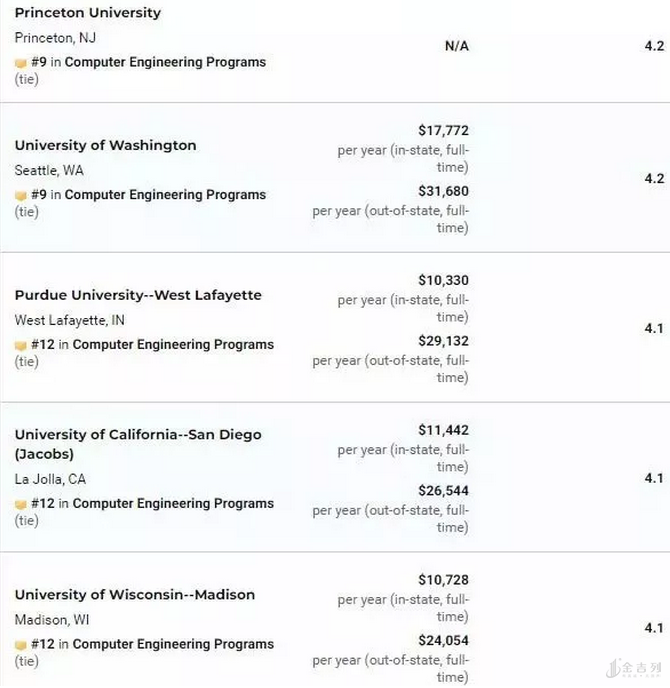Viewport: 670px width, 688px height.
Task: Click the badge icon beside Purdue's #12 ranking
Action: [x=20, y=345]
